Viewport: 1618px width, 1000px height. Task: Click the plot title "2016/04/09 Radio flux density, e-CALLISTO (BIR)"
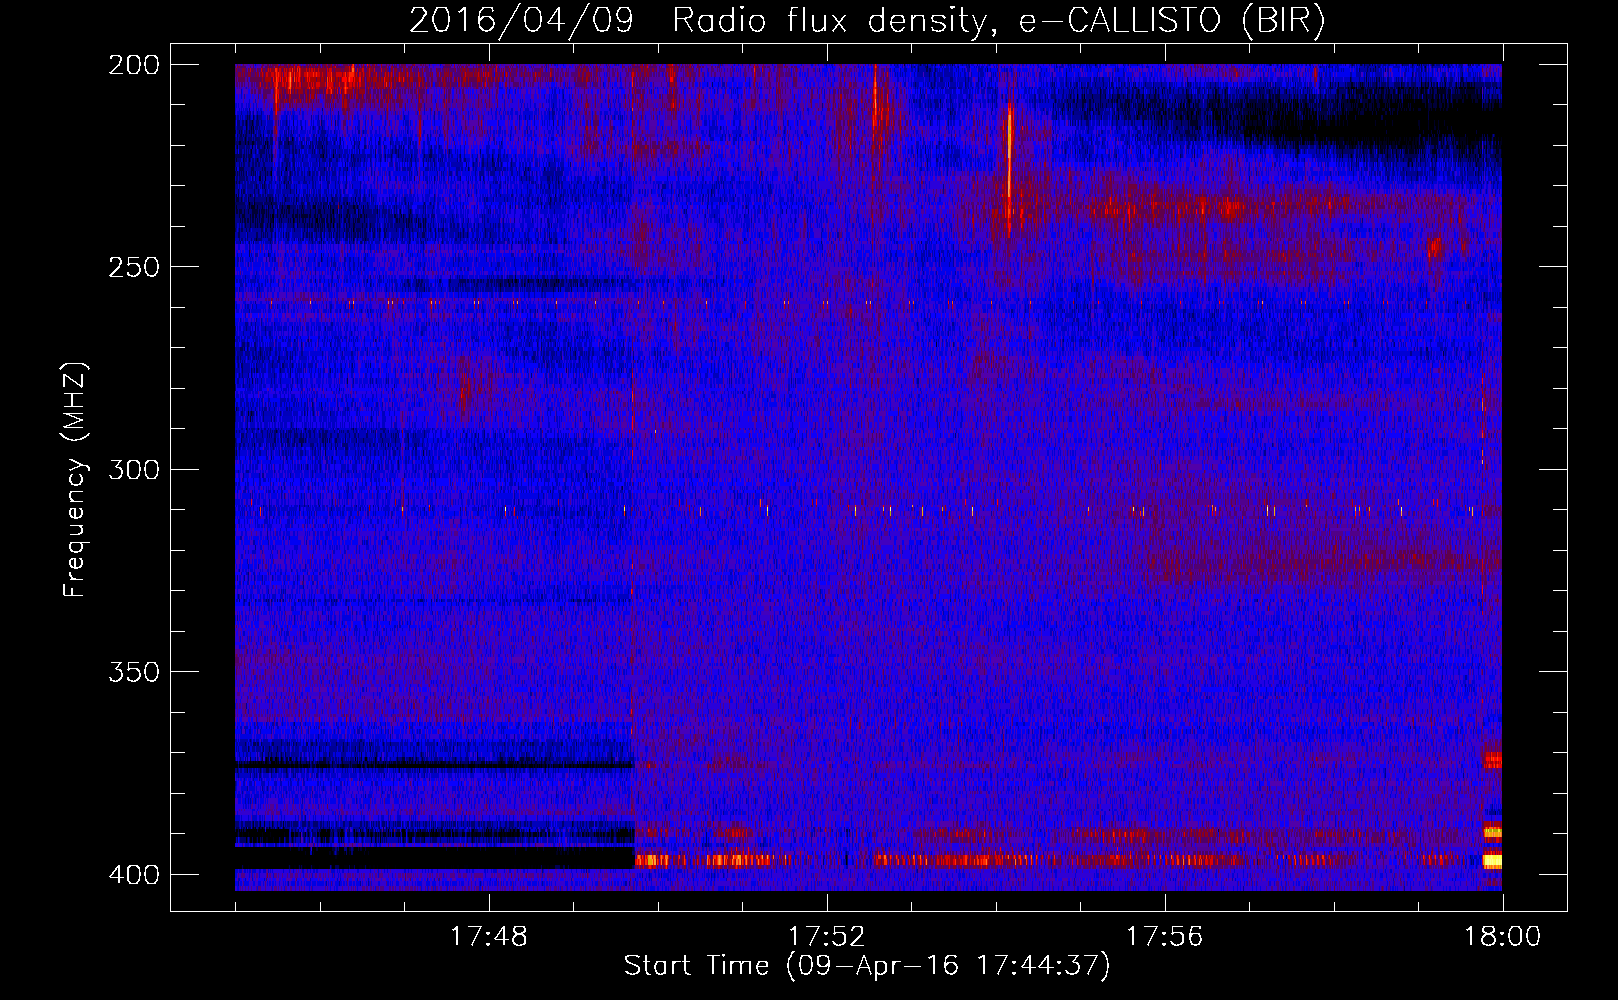coord(867,20)
